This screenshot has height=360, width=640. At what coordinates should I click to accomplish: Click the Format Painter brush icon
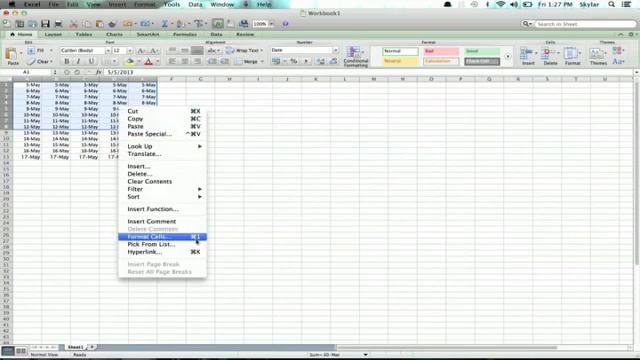point(112,24)
